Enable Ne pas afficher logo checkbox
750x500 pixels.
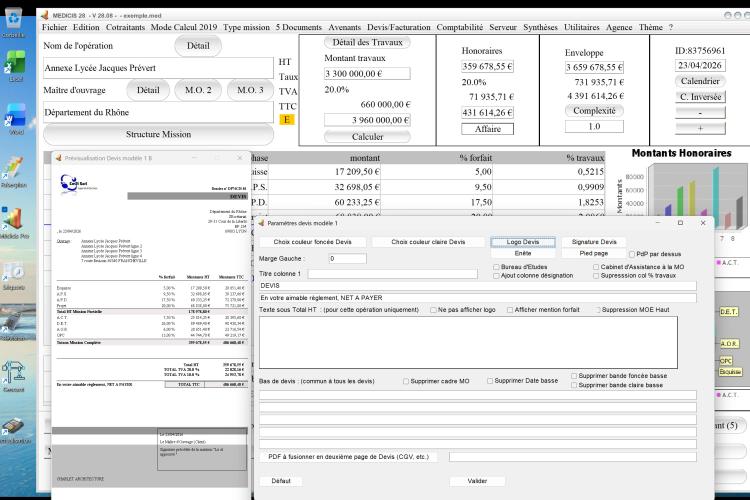pyautogui.click(x=433, y=310)
